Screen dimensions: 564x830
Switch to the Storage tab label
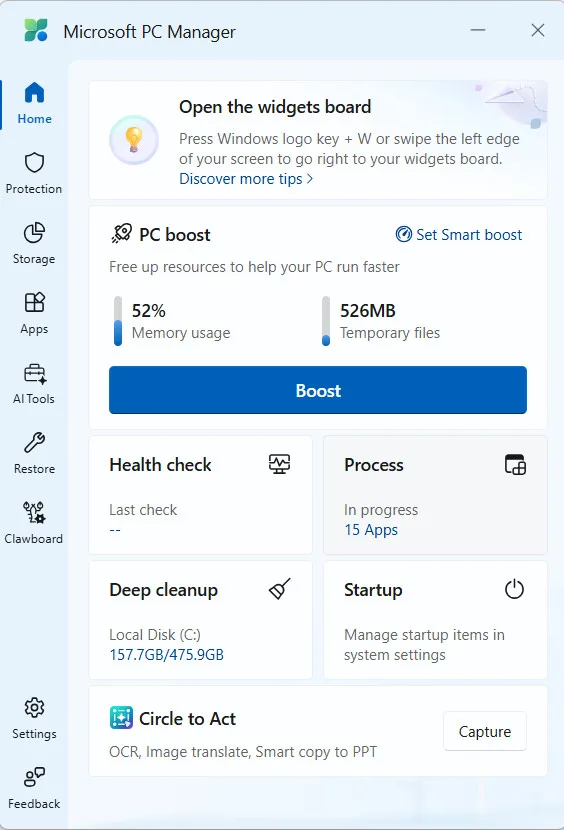(34, 259)
